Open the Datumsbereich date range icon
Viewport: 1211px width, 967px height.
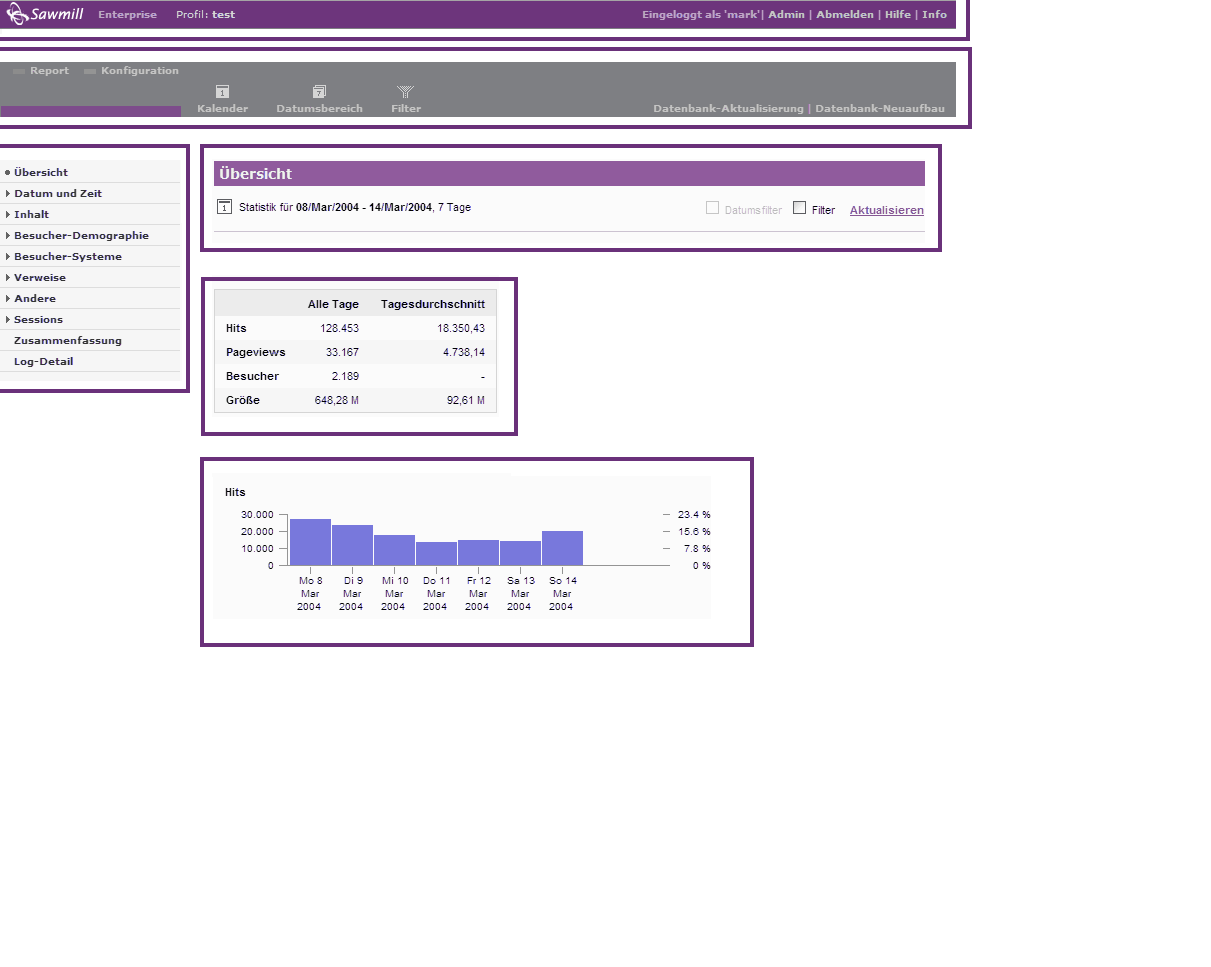(x=319, y=92)
